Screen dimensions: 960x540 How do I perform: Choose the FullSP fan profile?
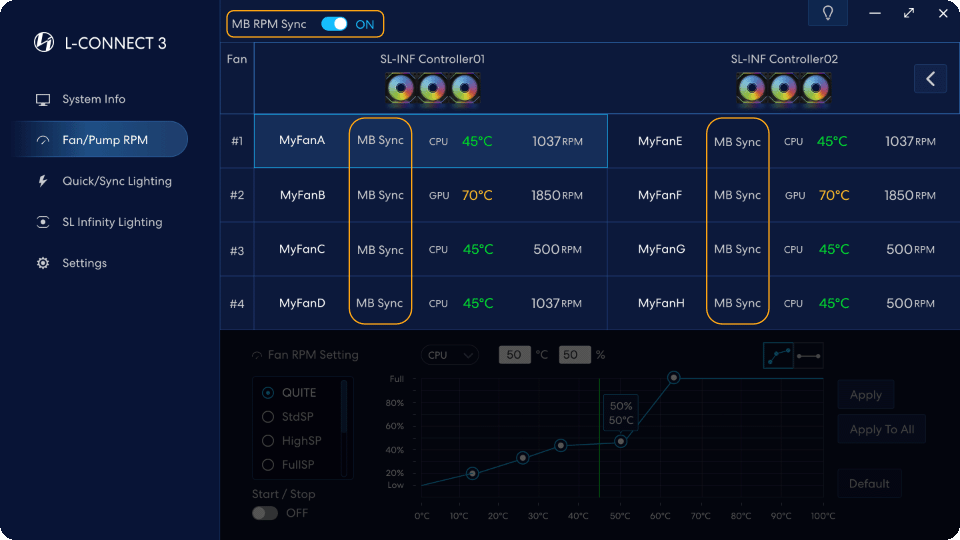tap(268, 465)
